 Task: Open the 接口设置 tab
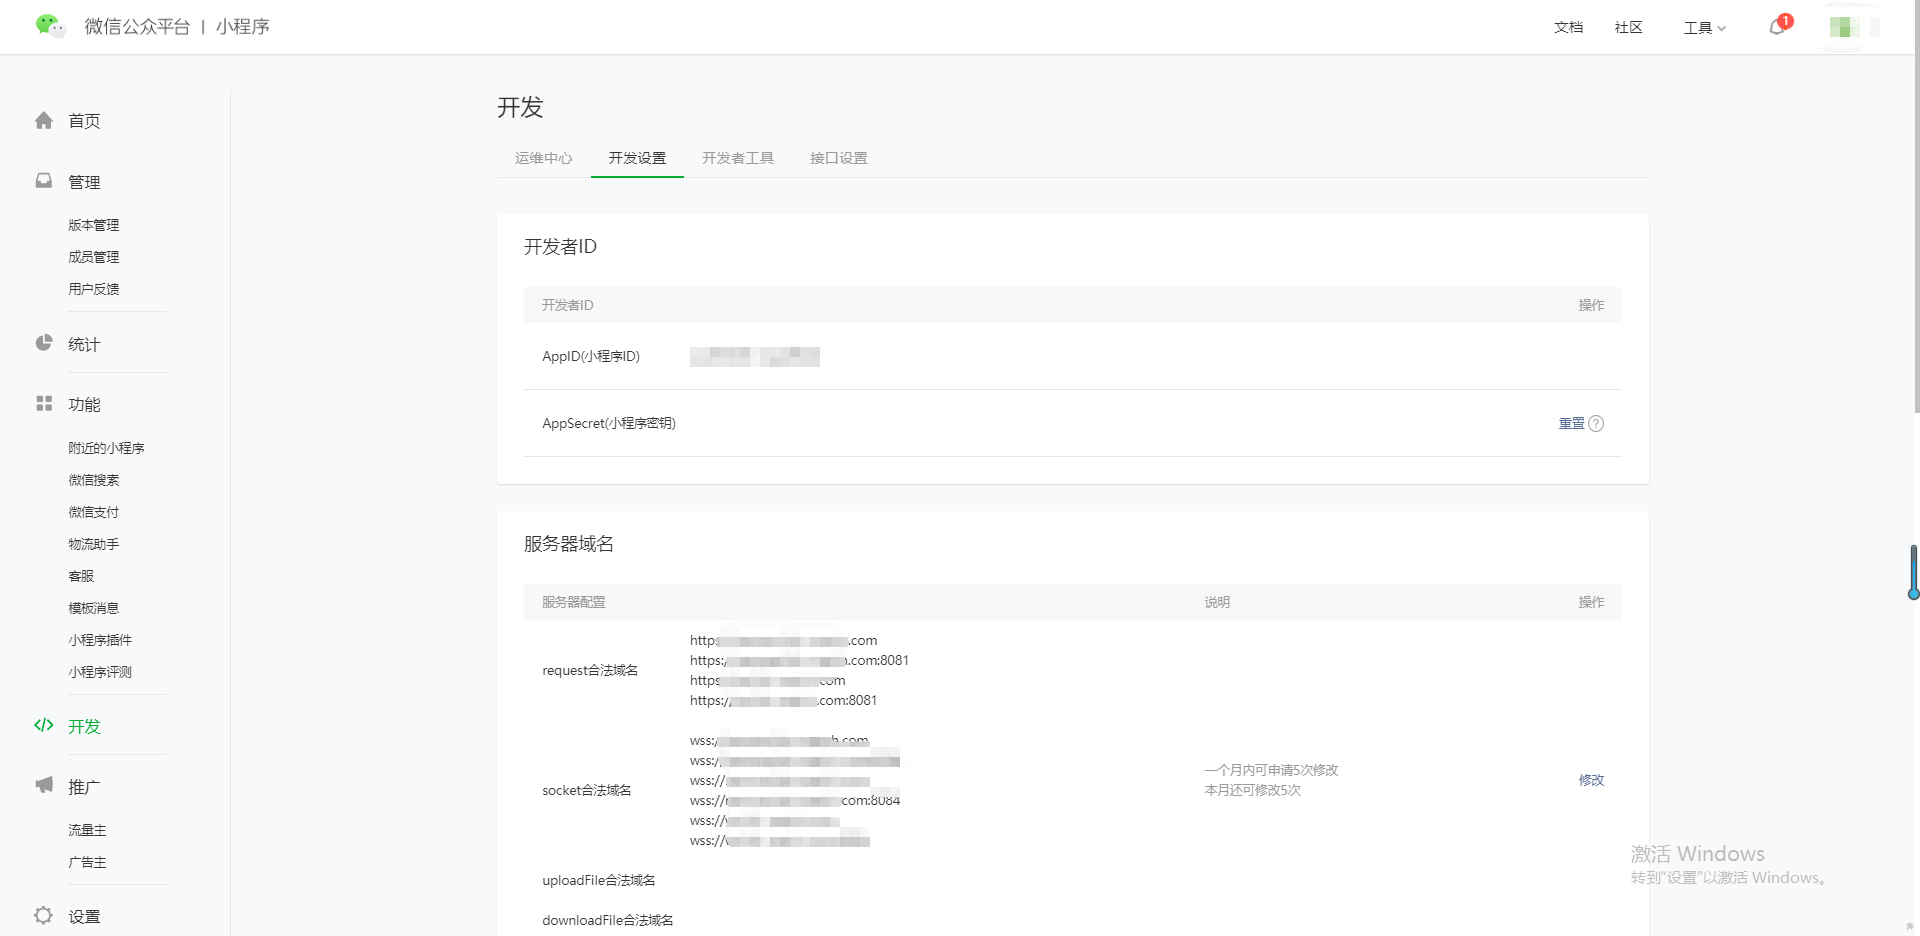click(838, 158)
